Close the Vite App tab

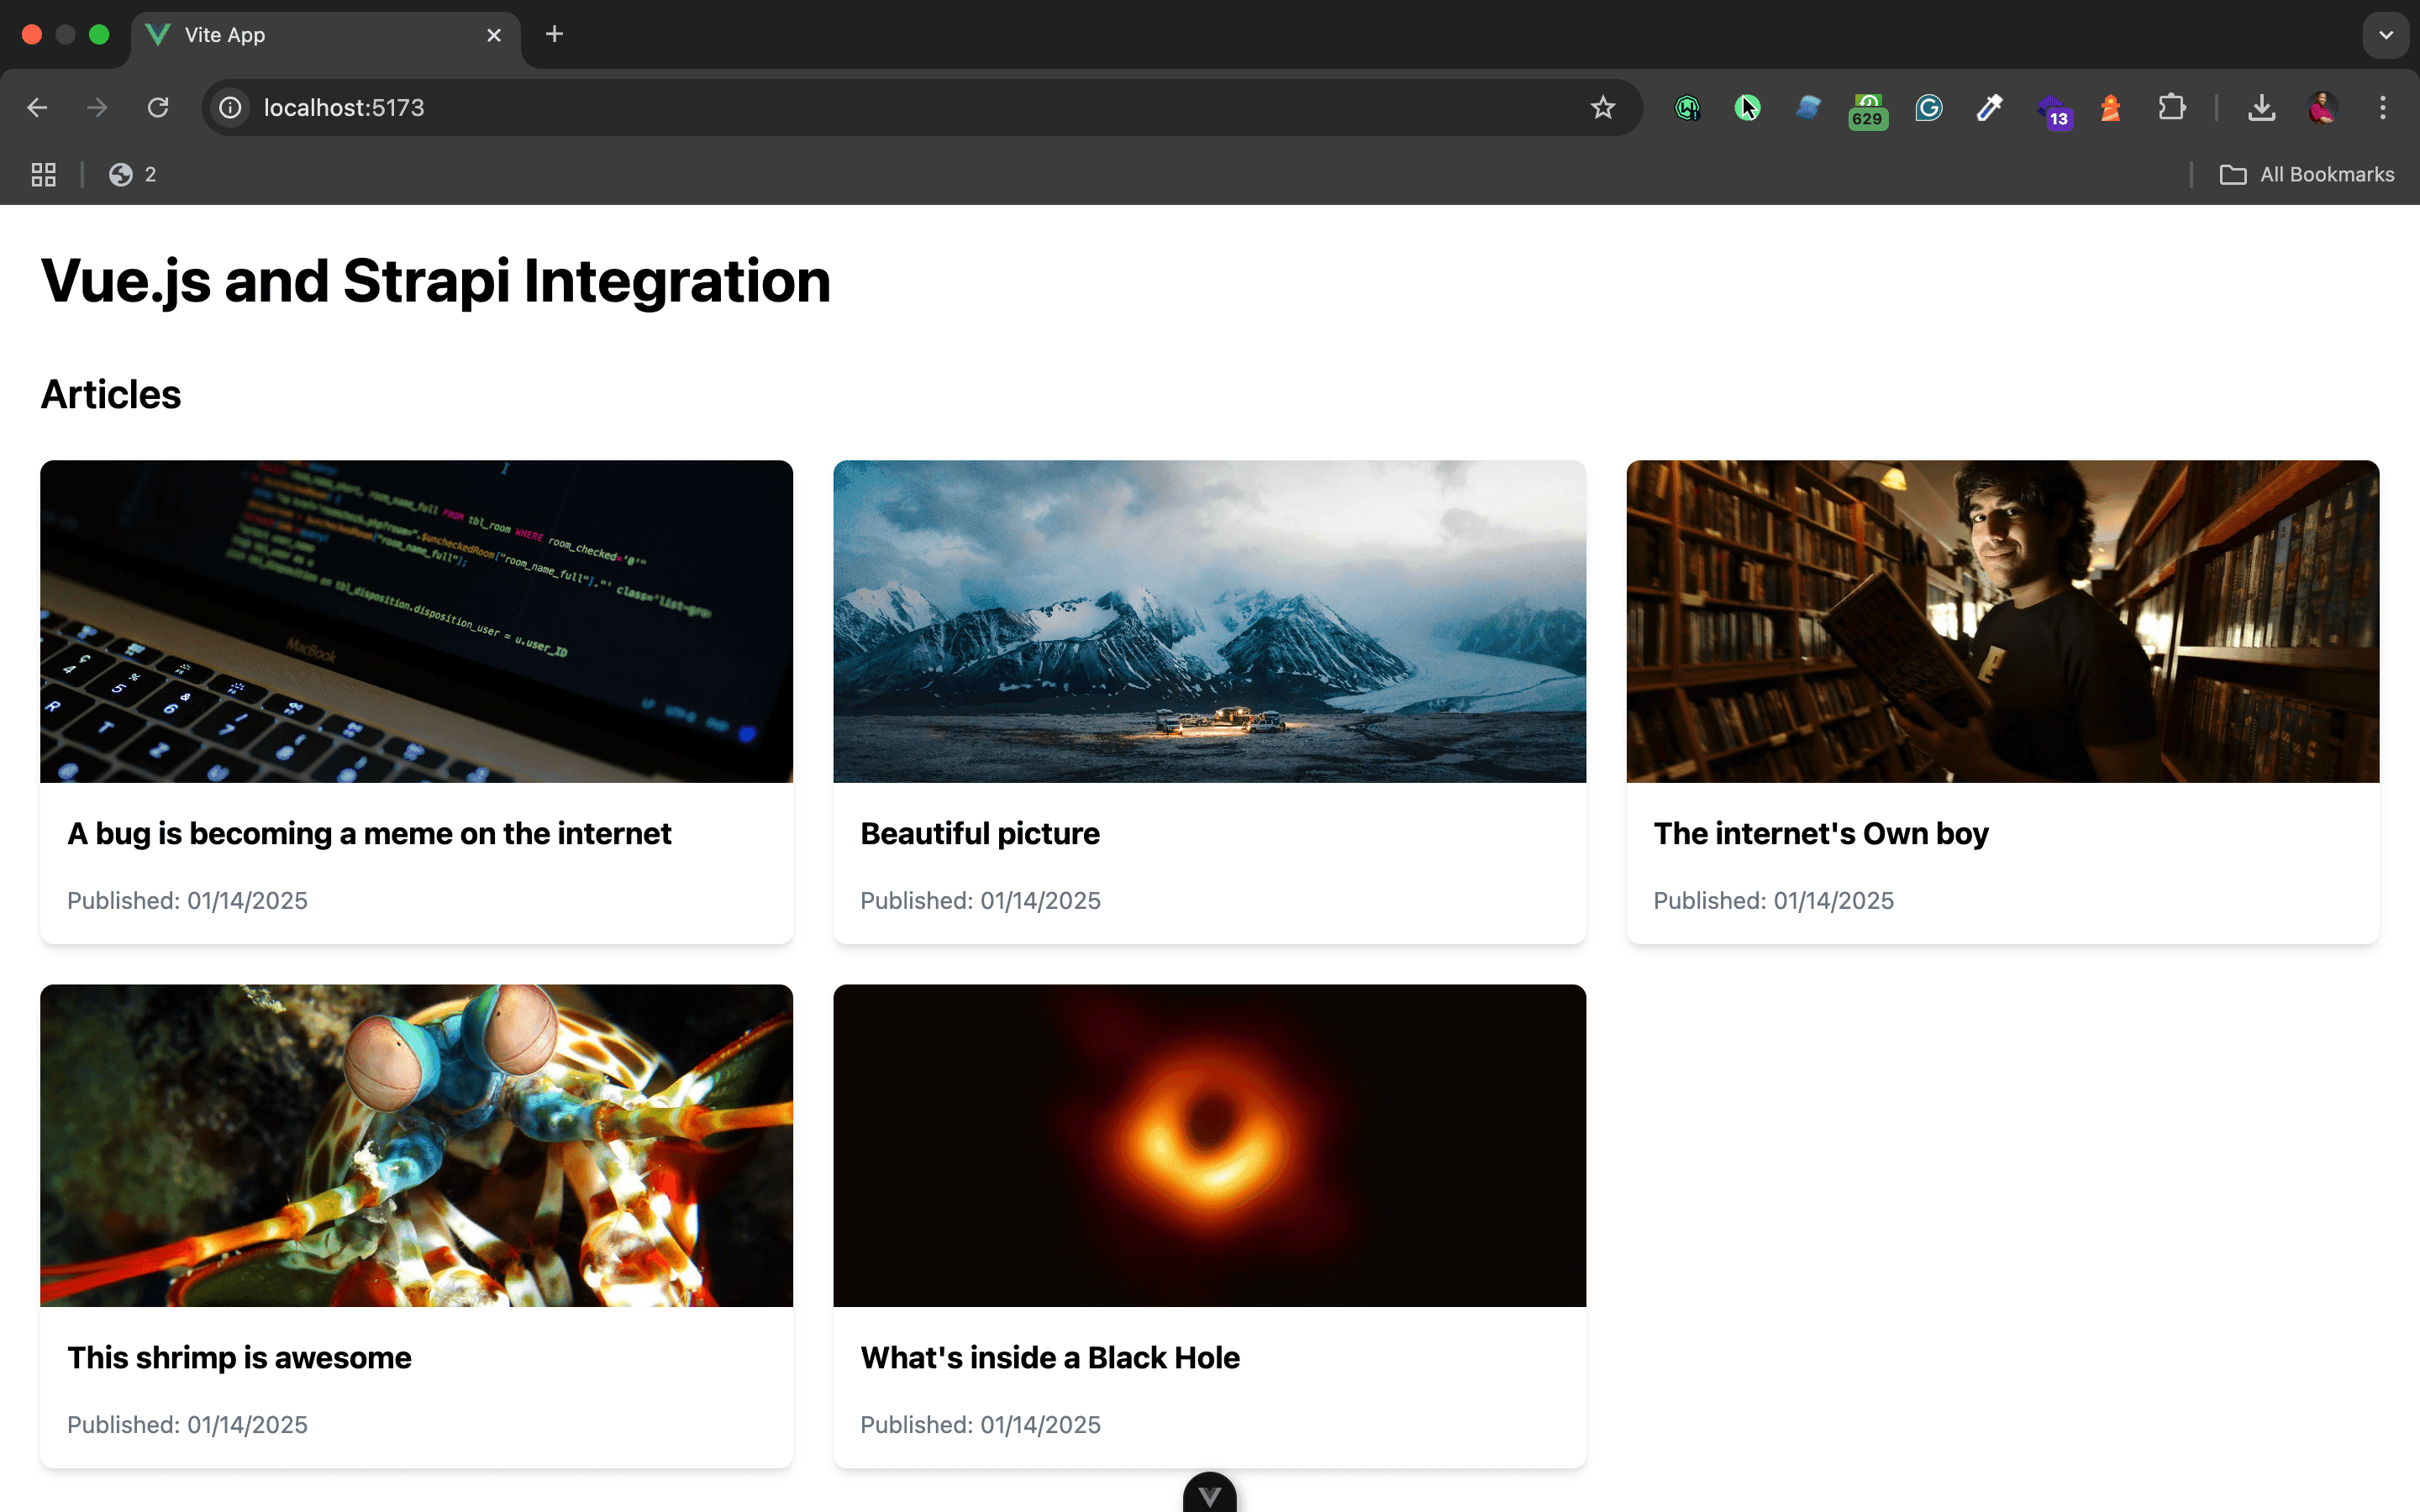494,35
